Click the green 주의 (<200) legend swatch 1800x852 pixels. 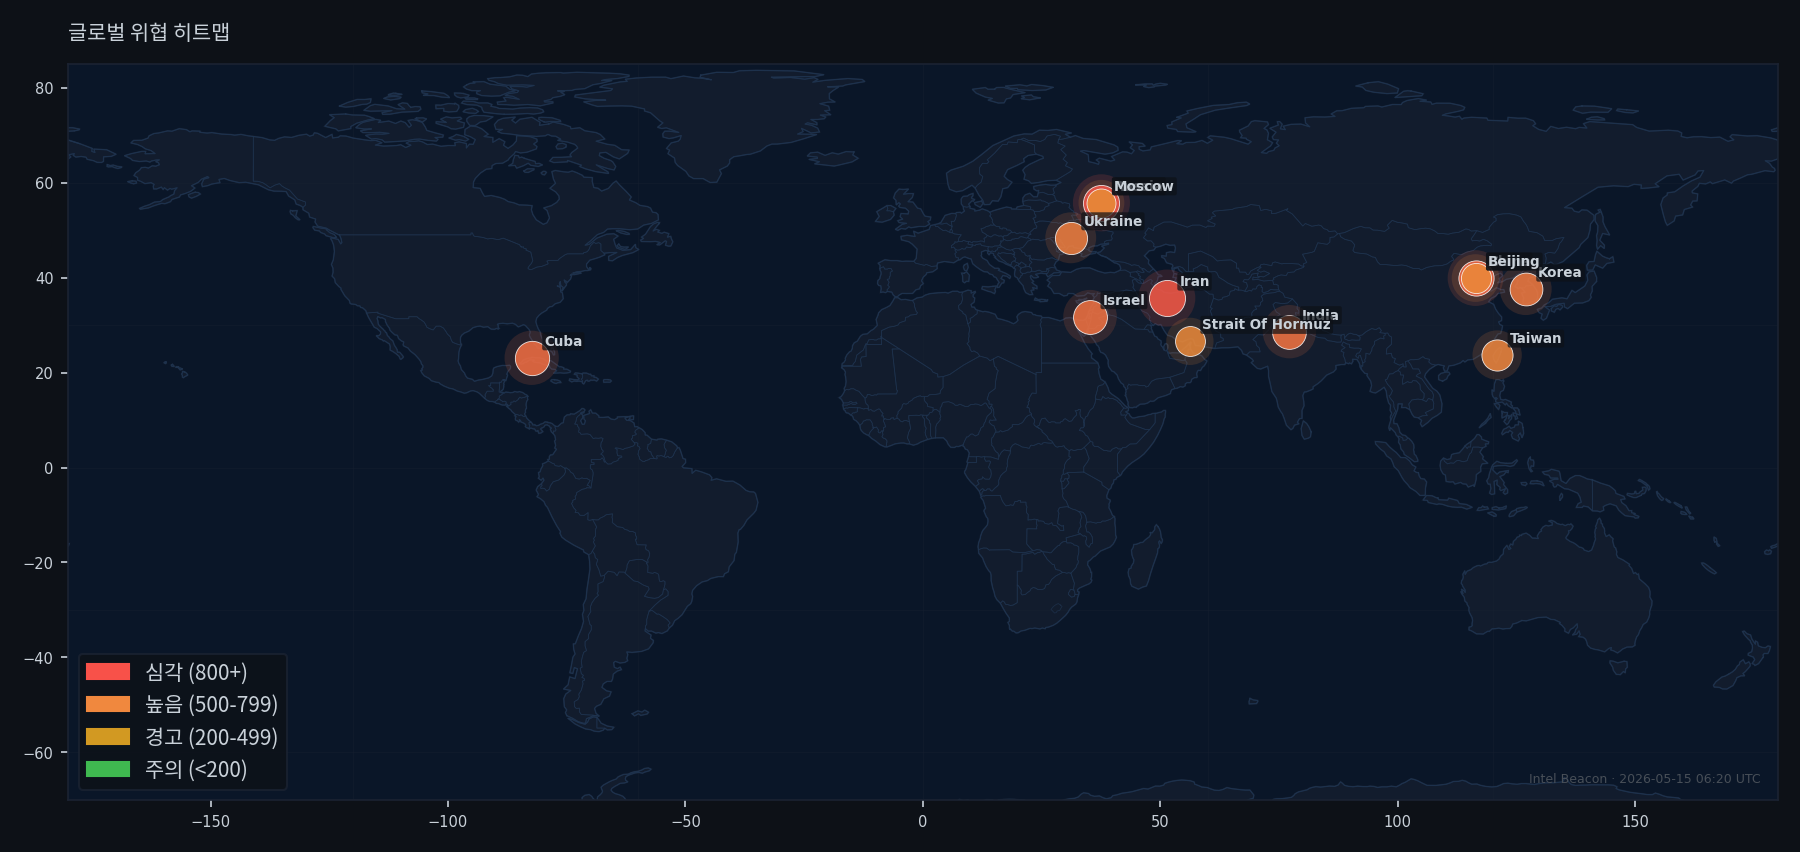108,769
